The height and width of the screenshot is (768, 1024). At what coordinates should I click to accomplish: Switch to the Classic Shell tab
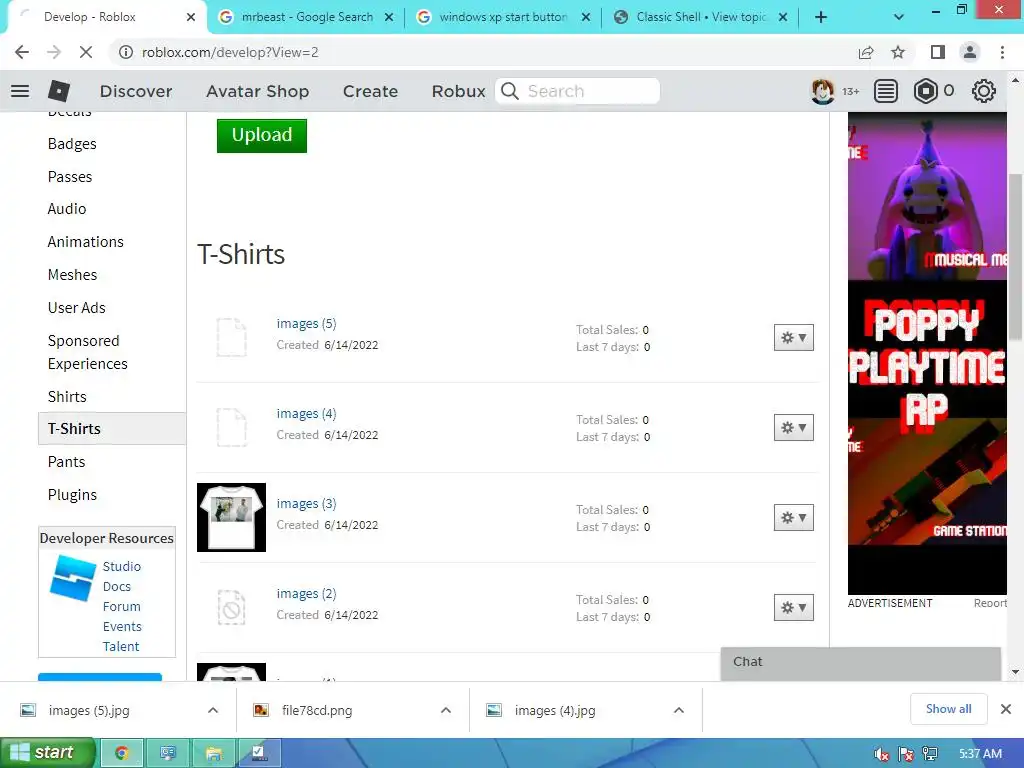[x=701, y=18]
